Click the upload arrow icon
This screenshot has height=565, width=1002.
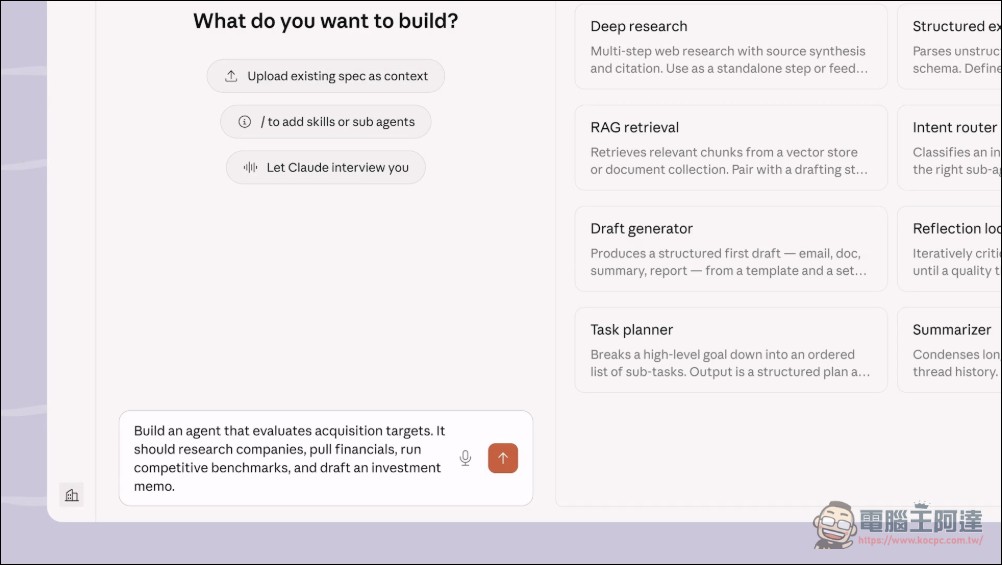tap(231, 76)
